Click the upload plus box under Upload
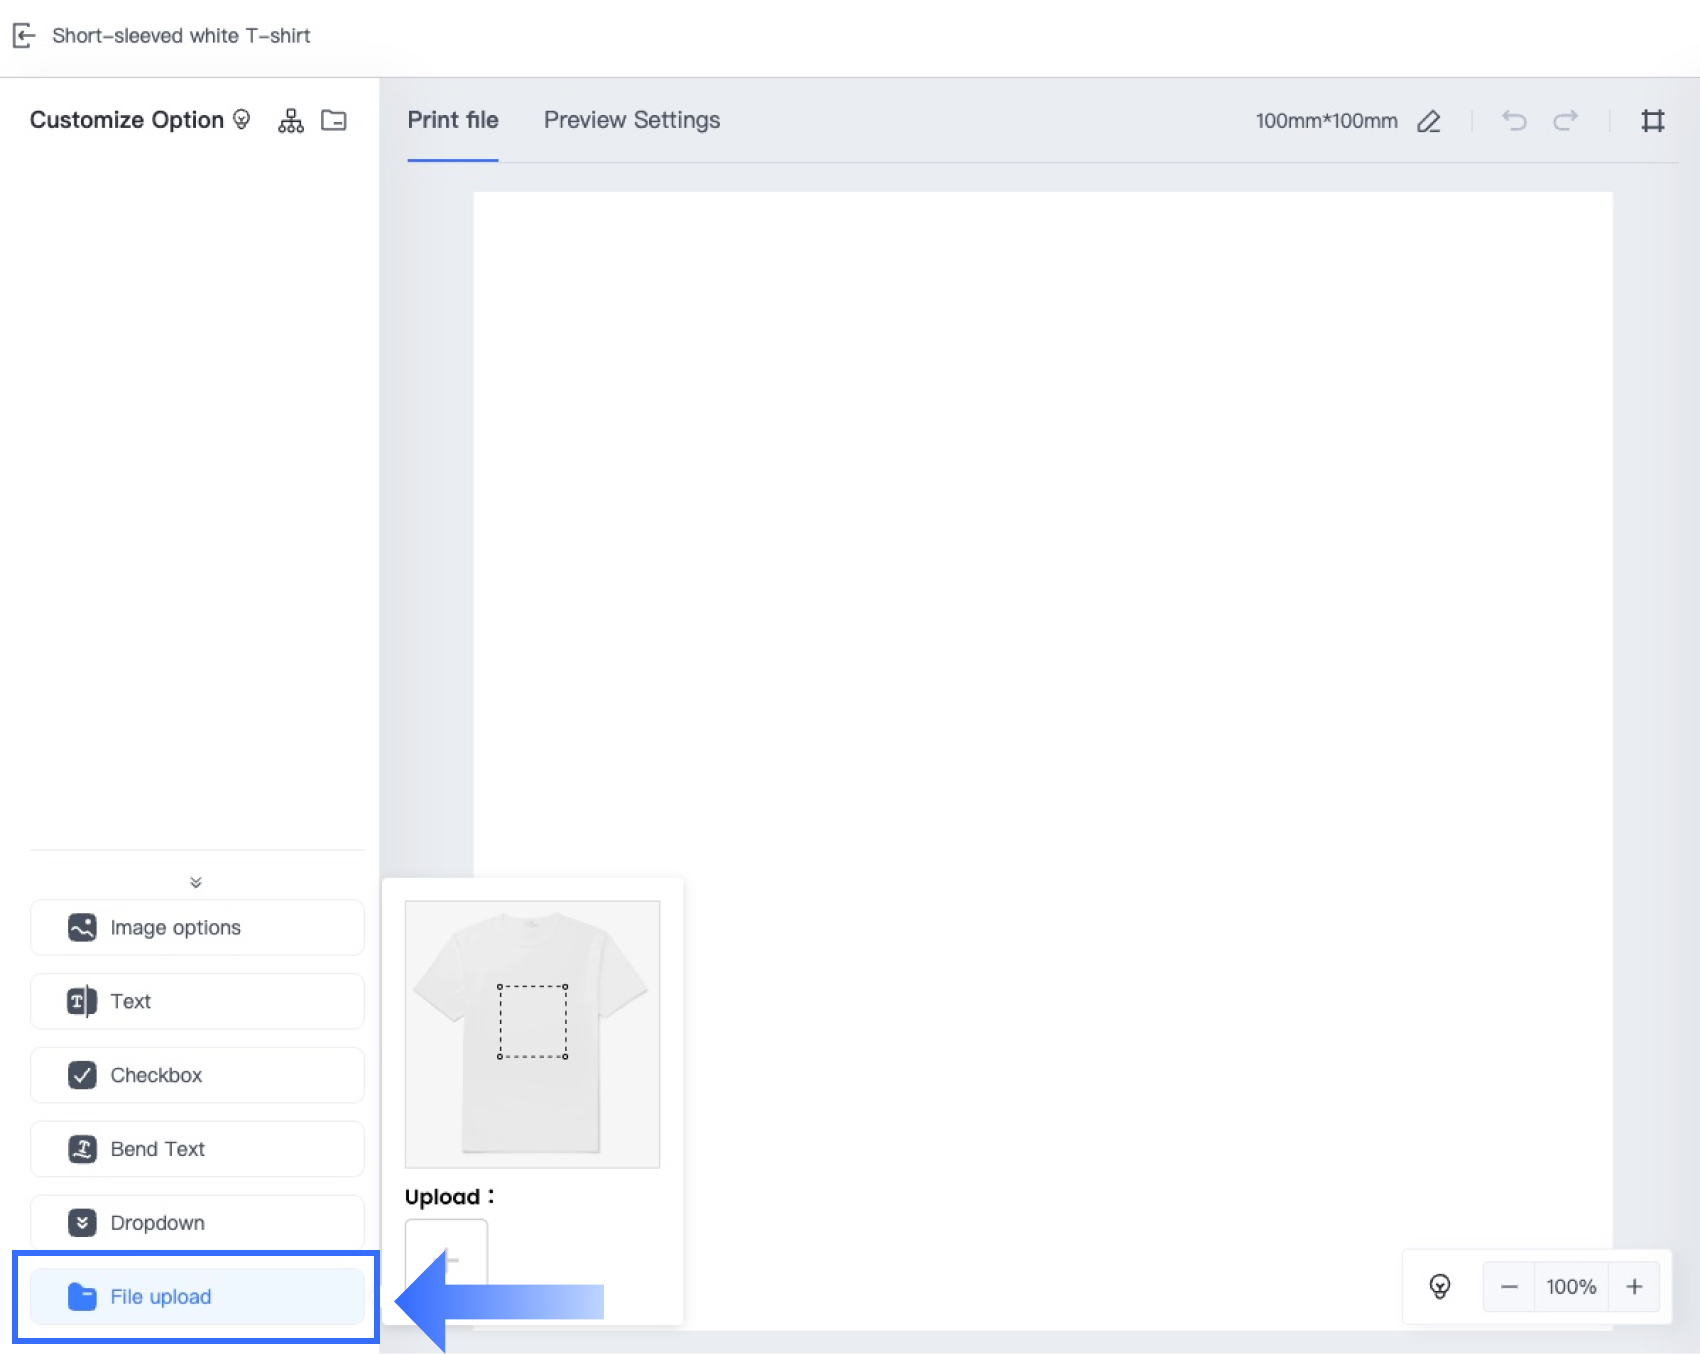Image resolution: width=1700 pixels, height=1354 pixels. (x=446, y=1258)
